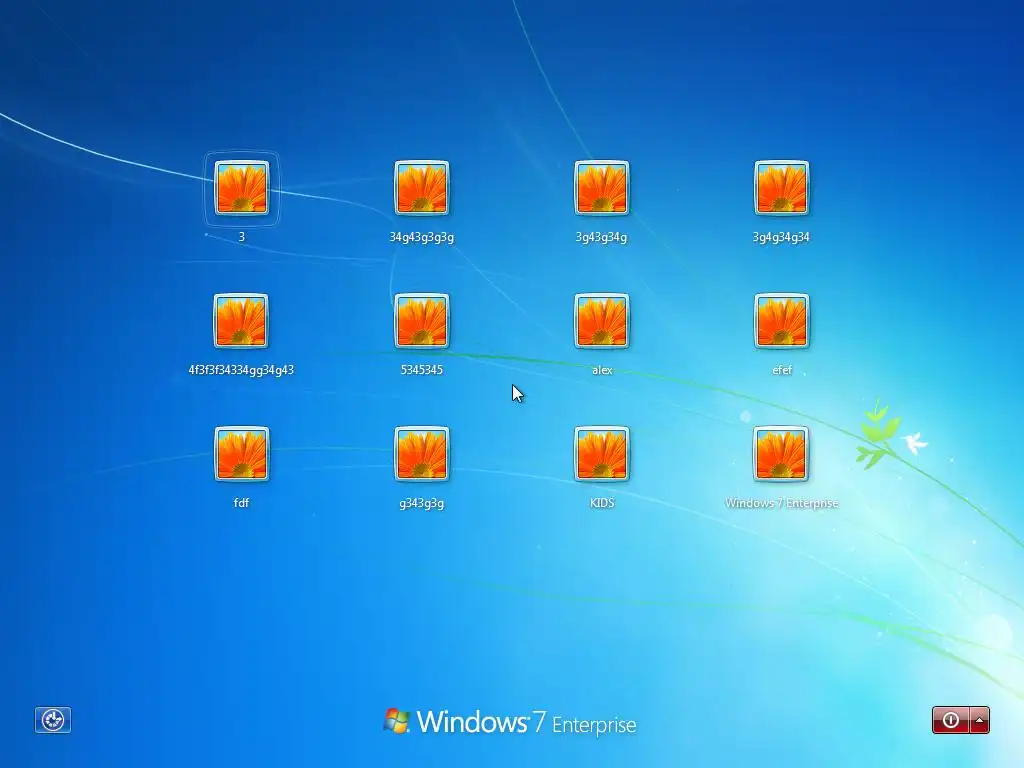Open the 4f3f3f34334gg34g43 account picture
Viewport: 1024px width, 768px height.
point(241,321)
